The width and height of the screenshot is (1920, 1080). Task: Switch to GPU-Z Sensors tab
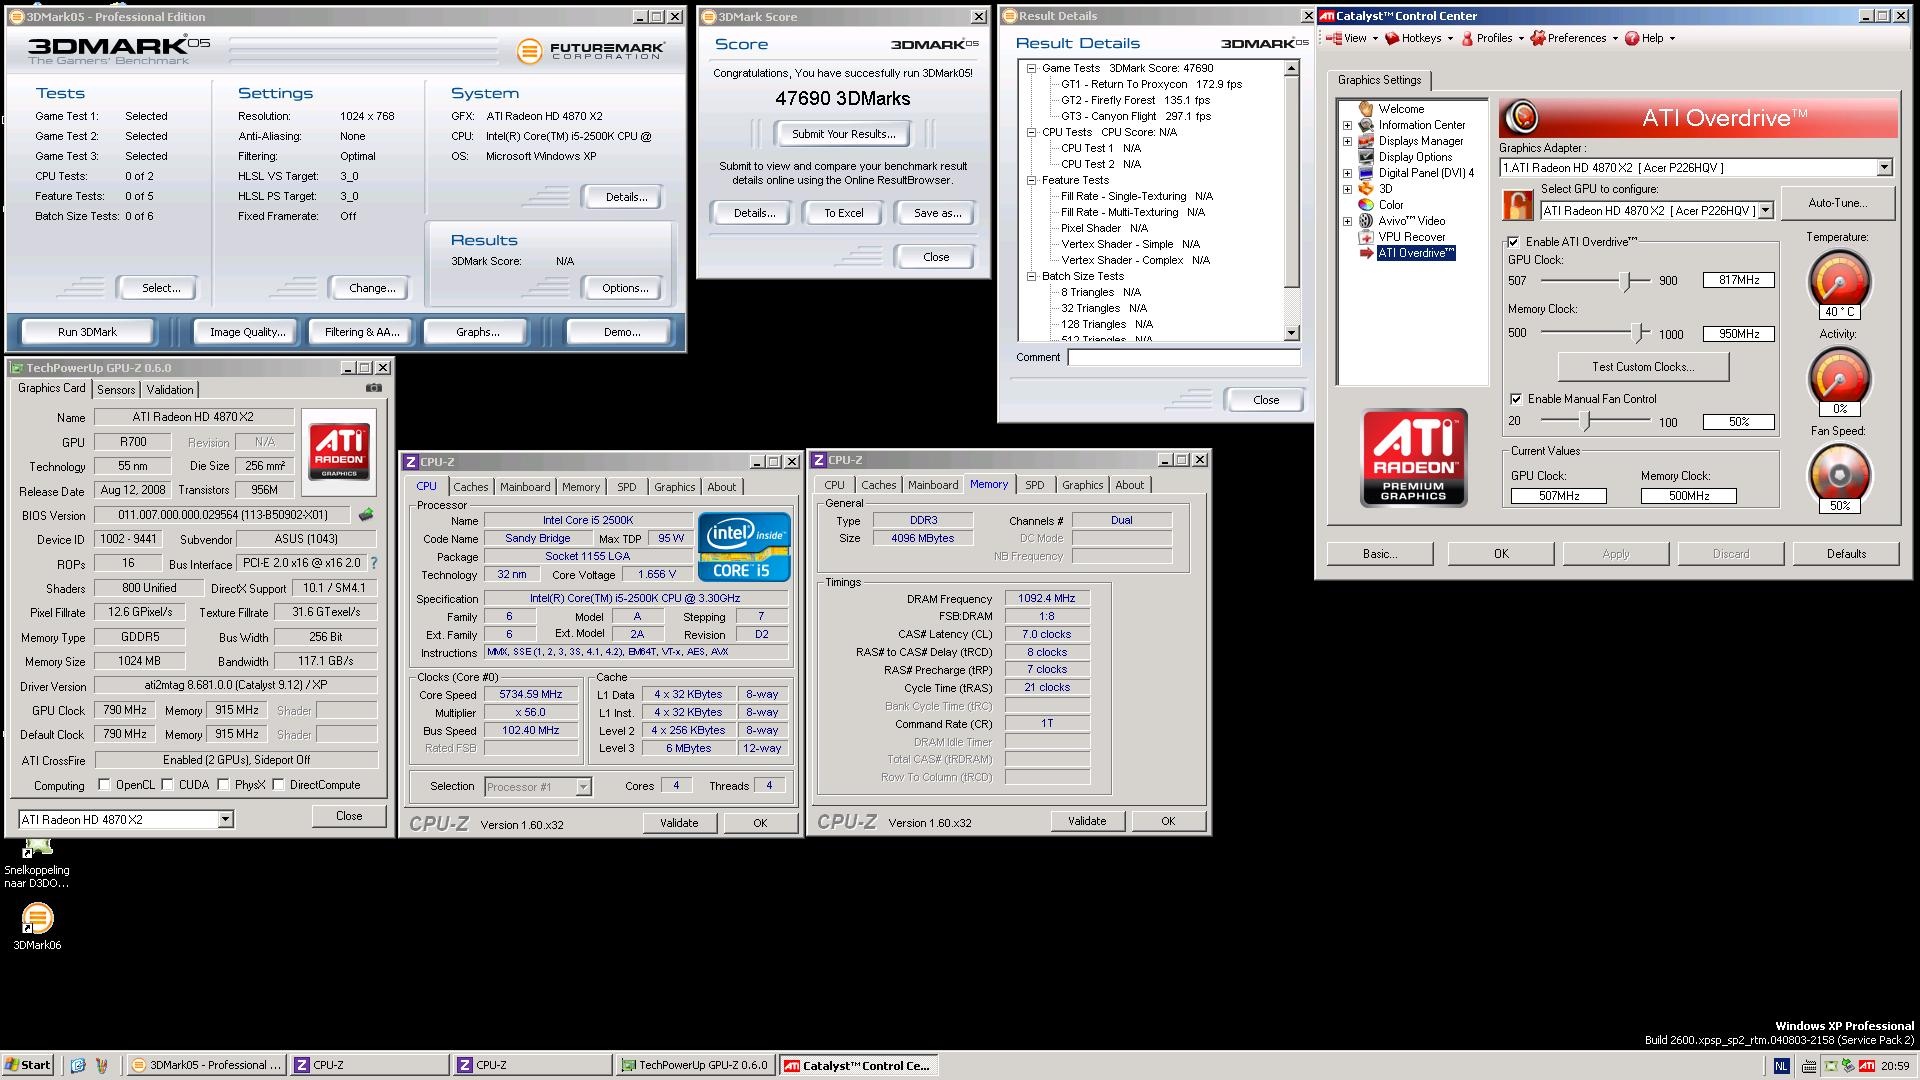[x=116, y=390]
